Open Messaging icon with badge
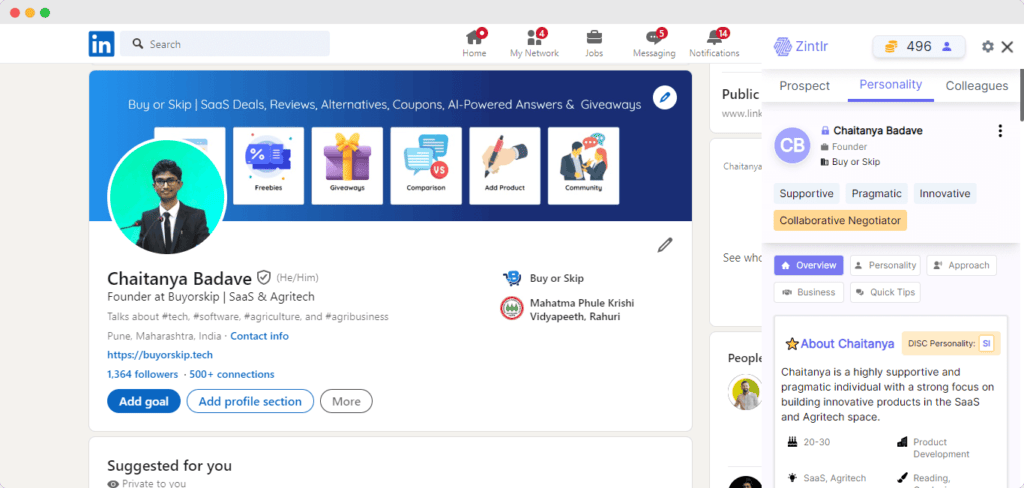Screen dimensions: 1024x488 654,38
